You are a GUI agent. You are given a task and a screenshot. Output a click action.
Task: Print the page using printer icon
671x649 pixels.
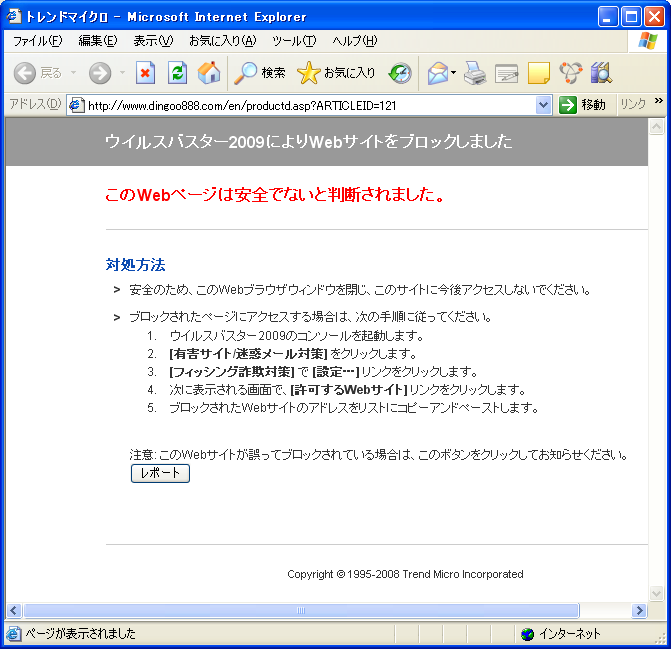[475, 73]
